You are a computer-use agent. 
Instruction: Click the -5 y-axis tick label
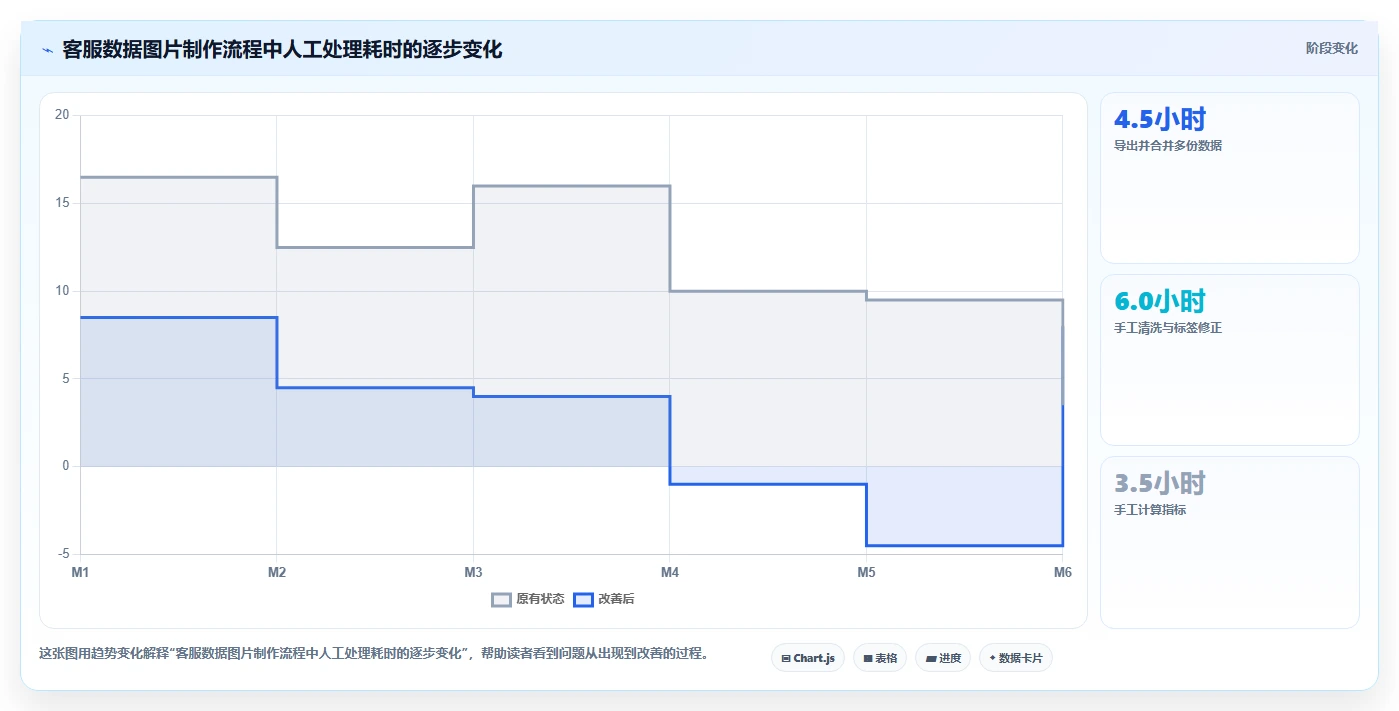tap(63, 554)
